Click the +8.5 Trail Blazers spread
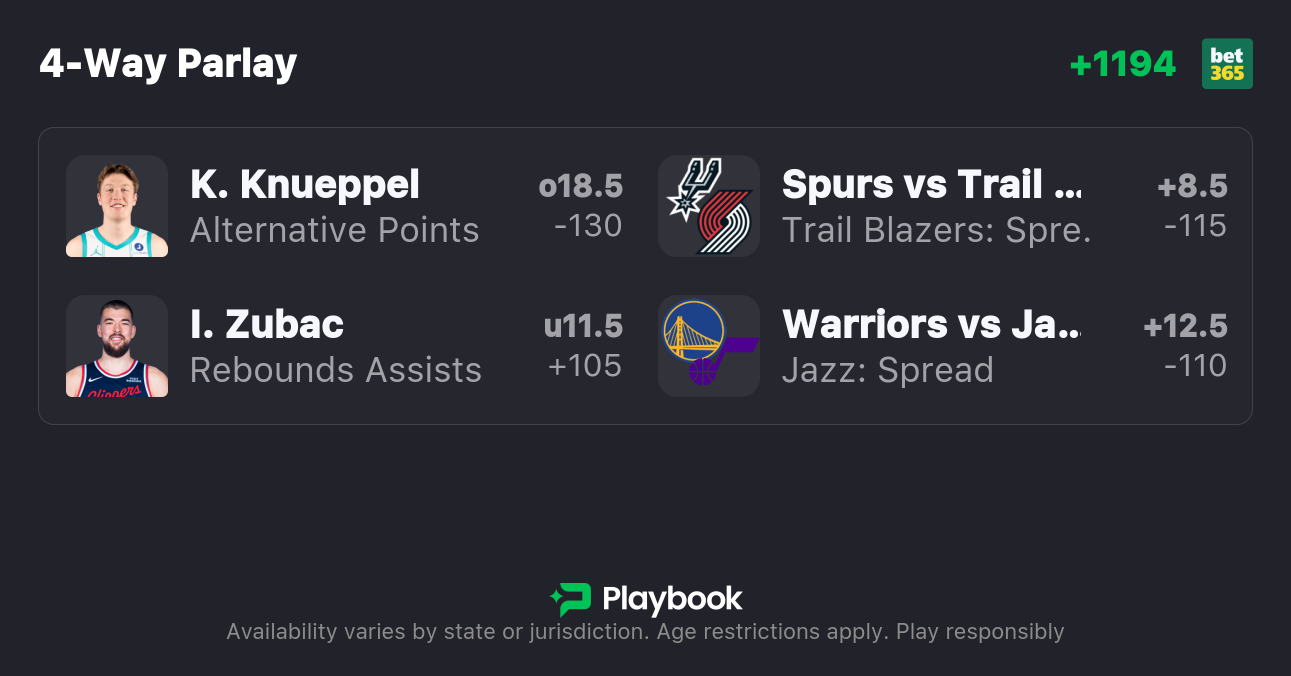This screenshot has width=1291, height=676. (1192, 186)
